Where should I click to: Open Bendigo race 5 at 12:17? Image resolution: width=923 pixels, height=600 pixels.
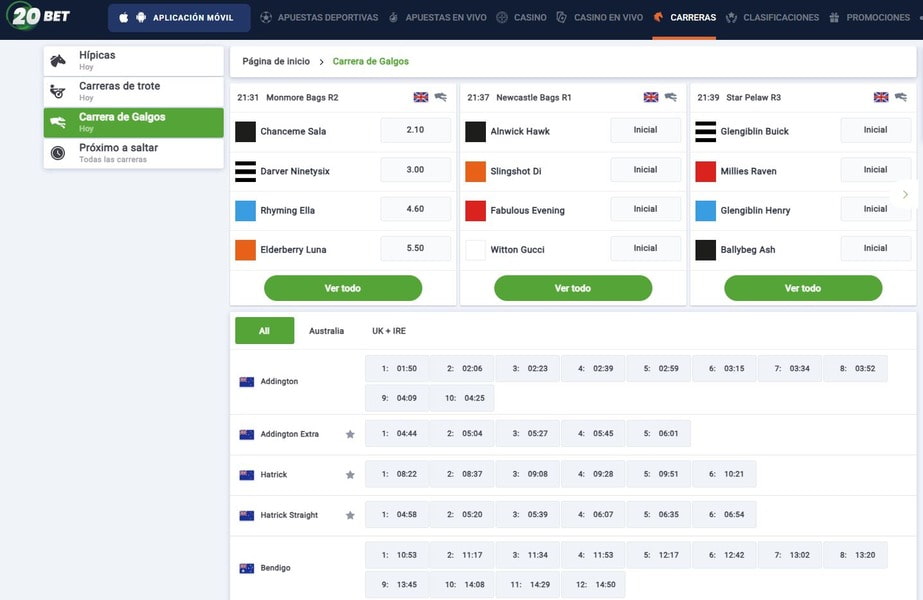(x=660, y=555)
